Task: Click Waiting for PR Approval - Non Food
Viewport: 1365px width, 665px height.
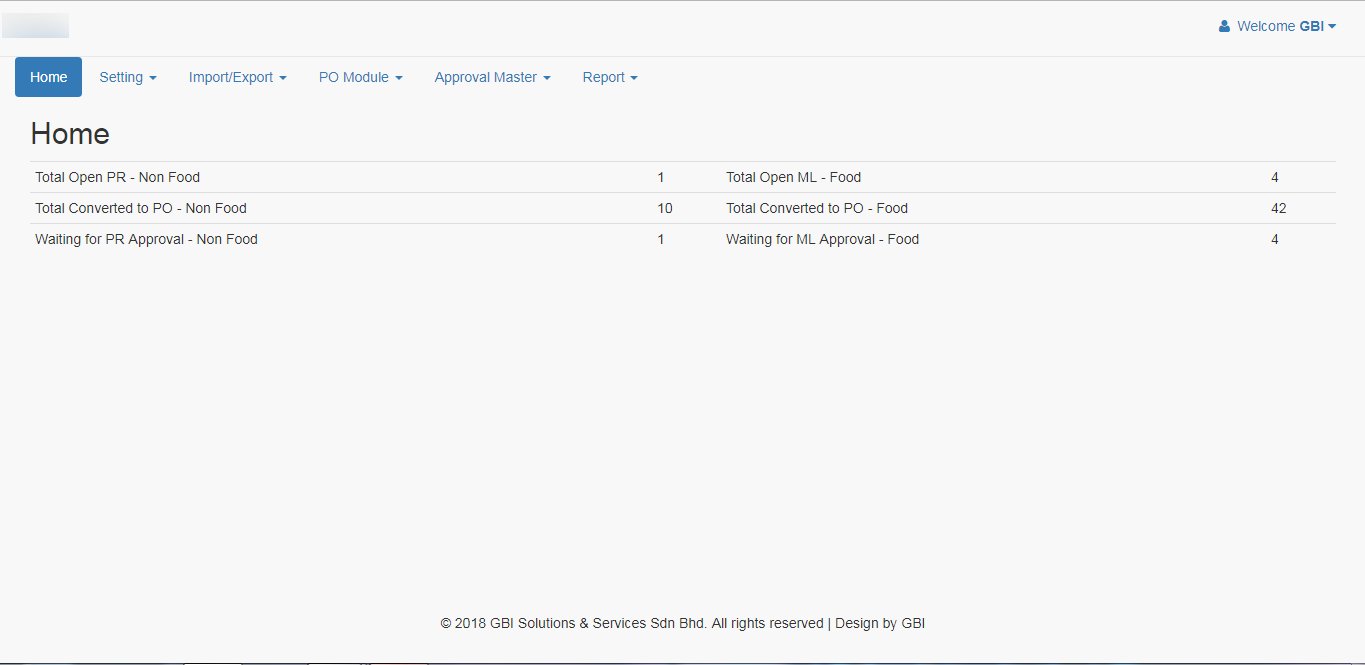Action: [x=146, y=239]
